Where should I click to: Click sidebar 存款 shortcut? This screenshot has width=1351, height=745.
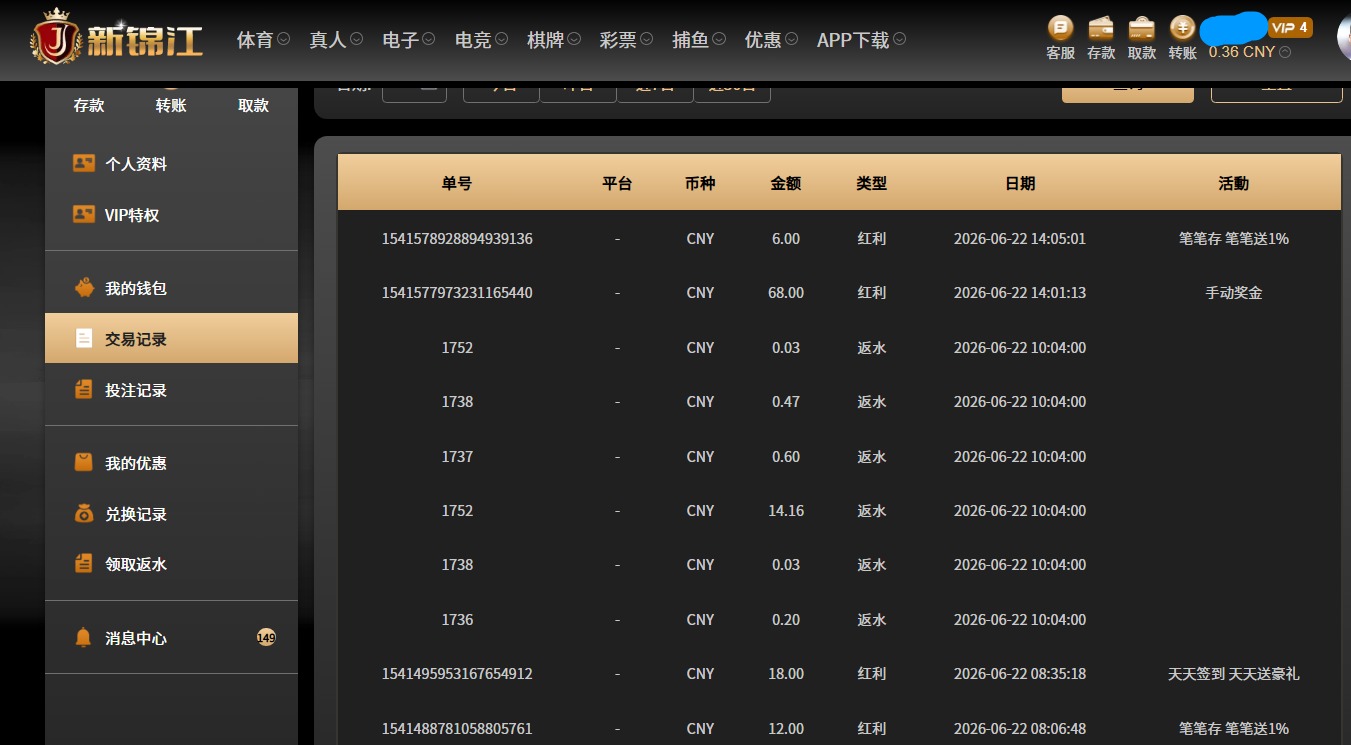point(89,105)
